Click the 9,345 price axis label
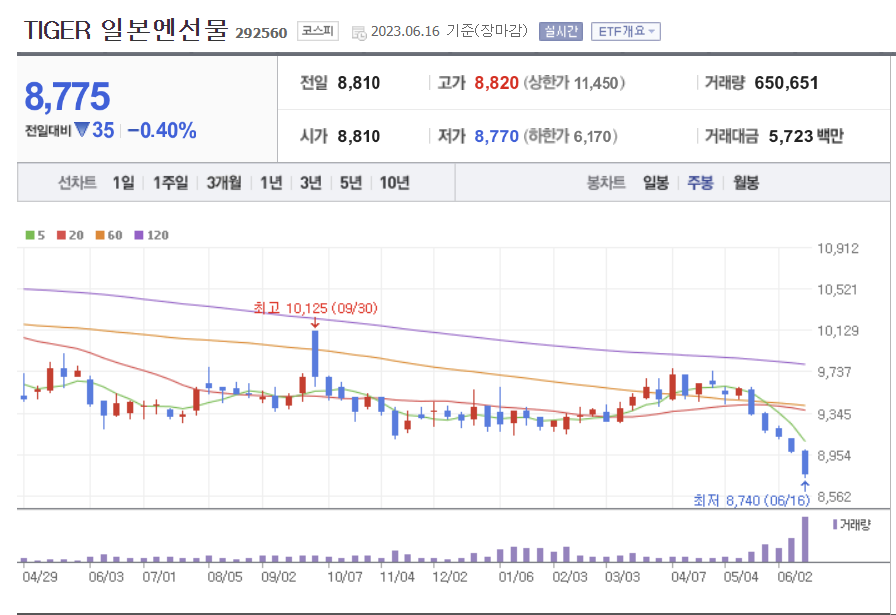Screen dimensions: 896x615 [834, 414]
